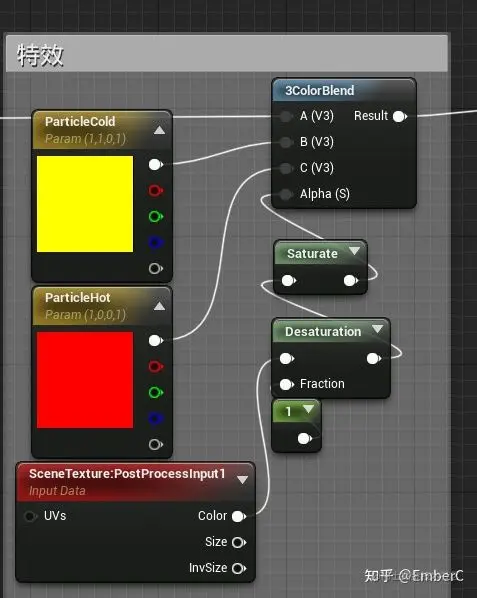477x598 pixels.
Task: Click SceneTexture Size output pin
Action: [x=239, y=542]
